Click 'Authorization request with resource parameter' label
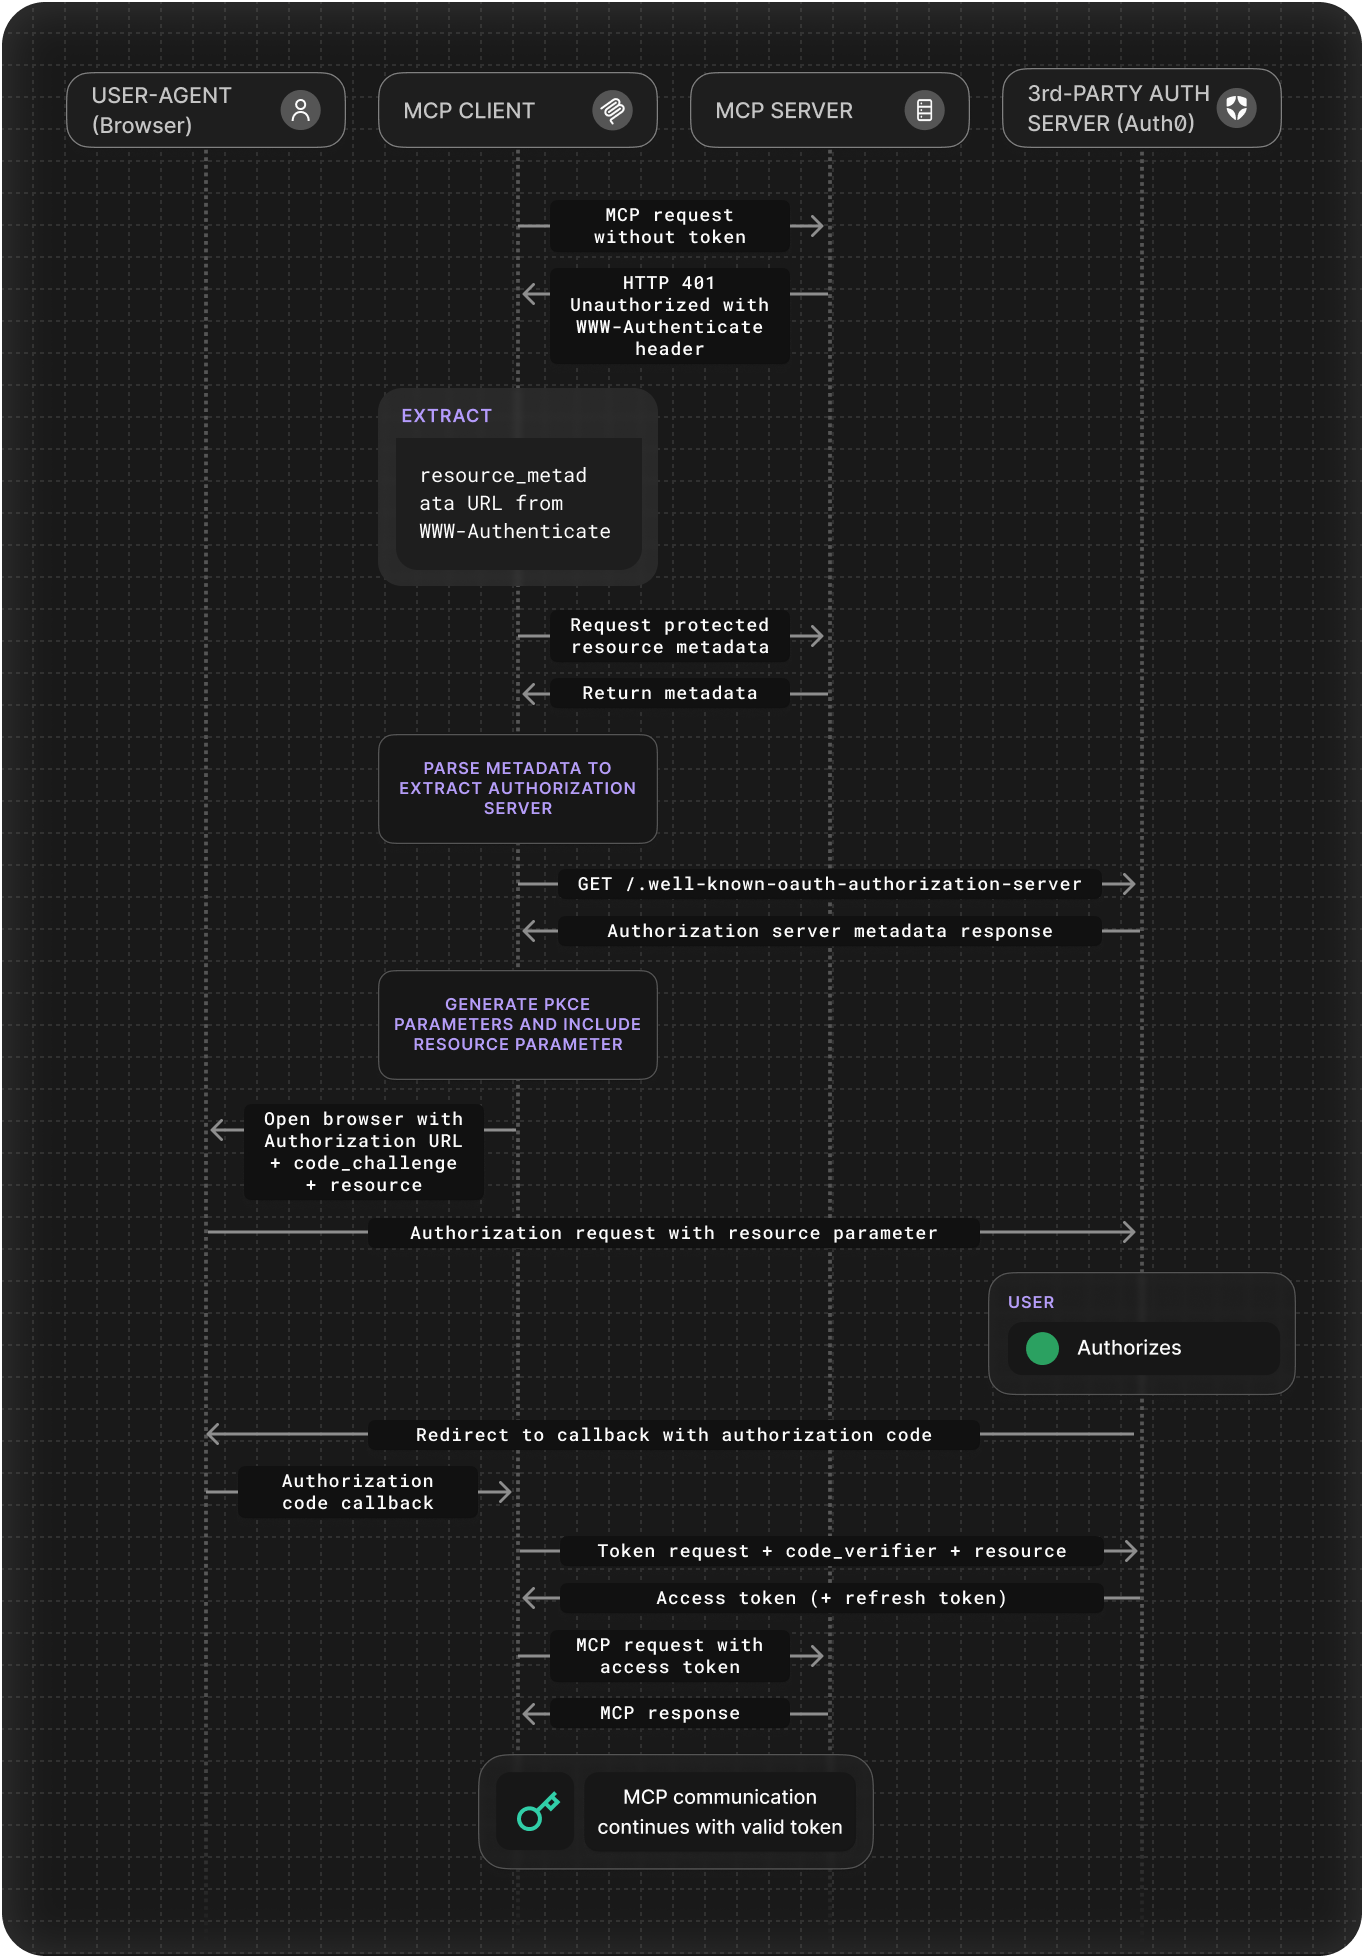 (674, 1233)
